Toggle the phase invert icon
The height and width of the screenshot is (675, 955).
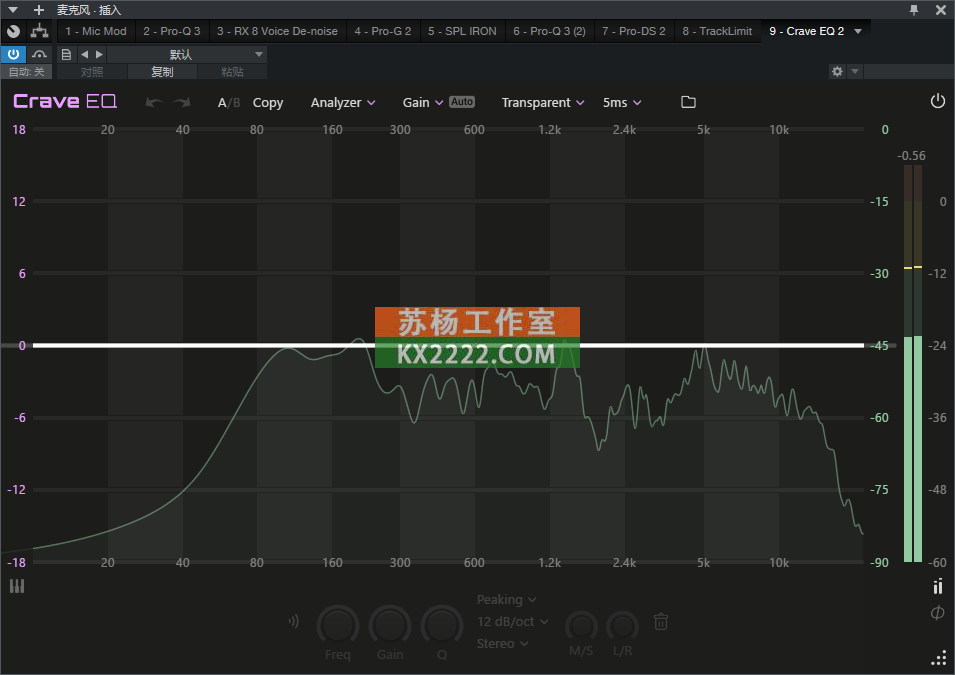pyautogui.click(x=938, y=612)
